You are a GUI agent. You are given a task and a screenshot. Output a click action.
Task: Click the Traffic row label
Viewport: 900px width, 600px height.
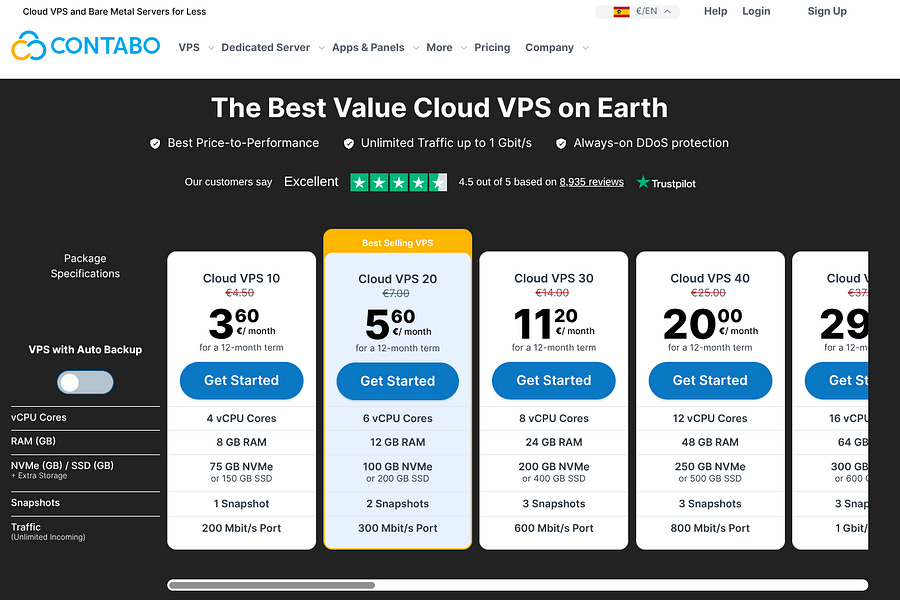[26, 527]
